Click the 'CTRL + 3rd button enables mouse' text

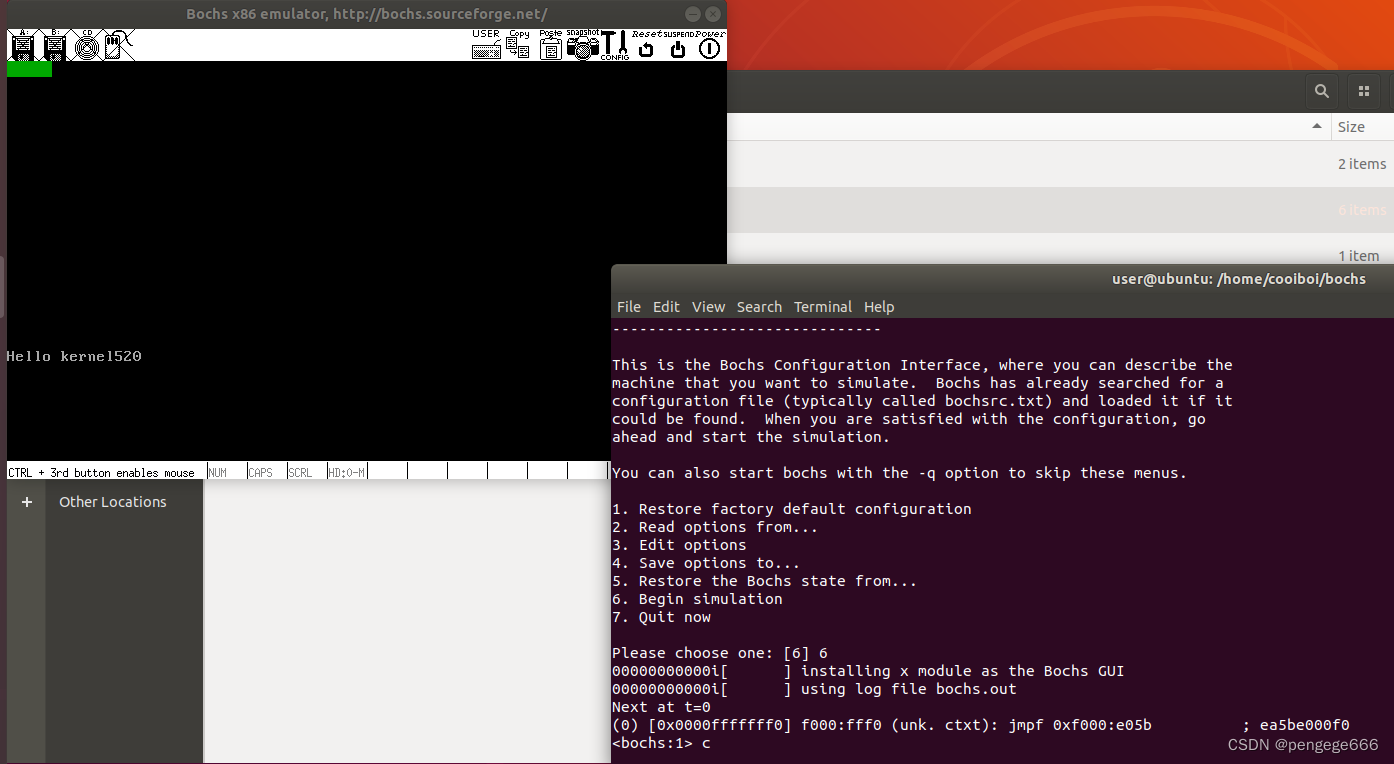(101, 472)
